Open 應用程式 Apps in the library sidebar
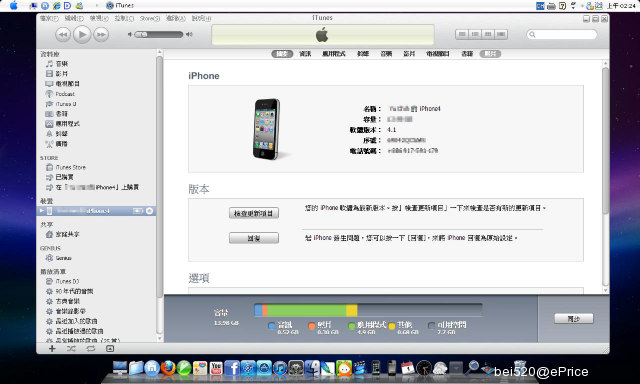Screen dimensions: 640x384 click(x=62, y=124)
